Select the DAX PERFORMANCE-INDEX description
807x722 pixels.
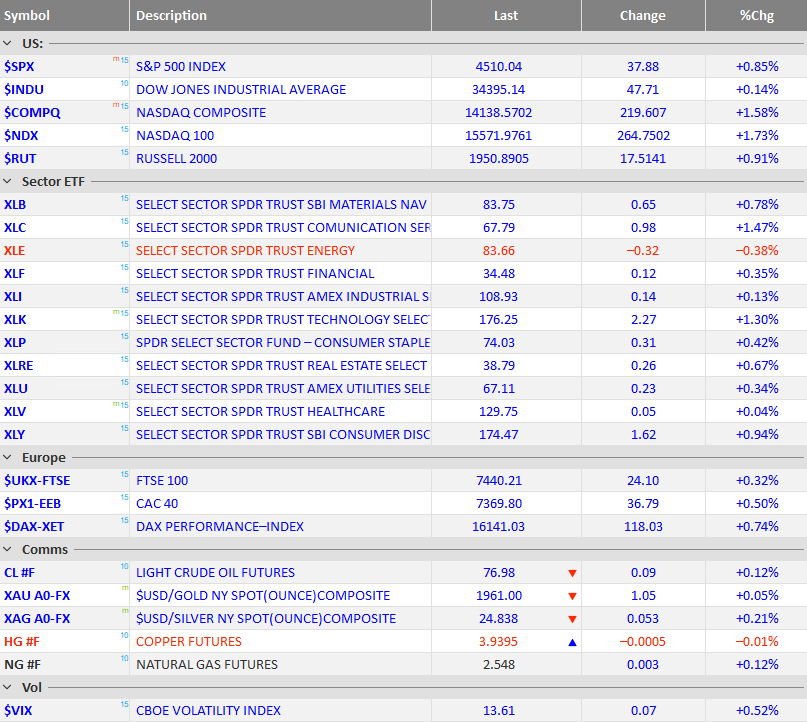point(220,526)
